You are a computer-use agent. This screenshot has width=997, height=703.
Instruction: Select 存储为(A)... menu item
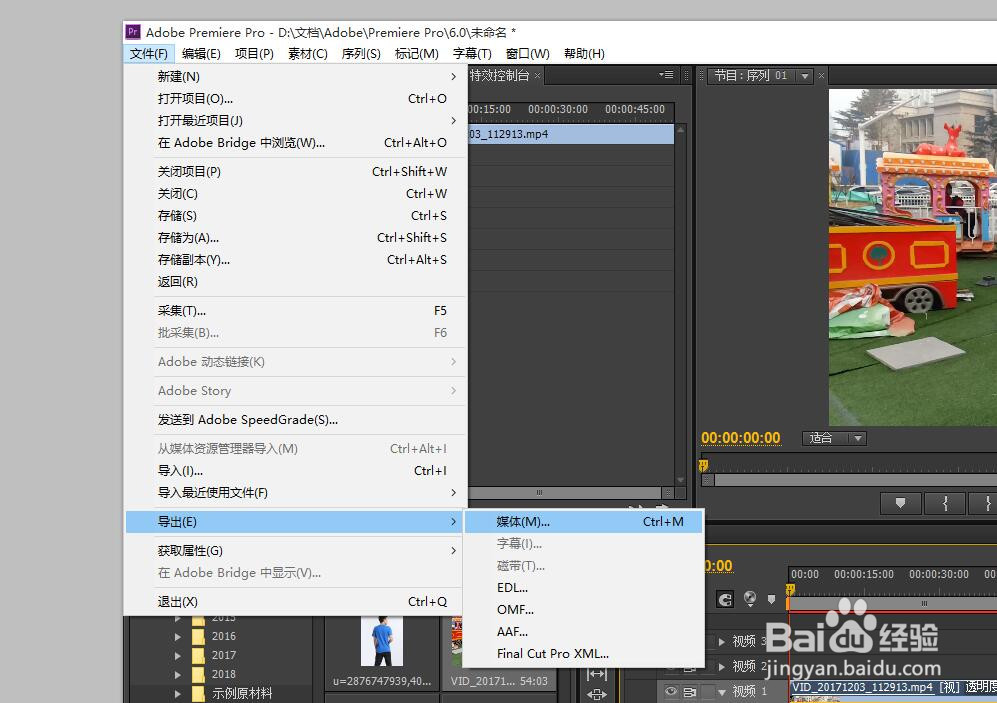pos(295,238)
